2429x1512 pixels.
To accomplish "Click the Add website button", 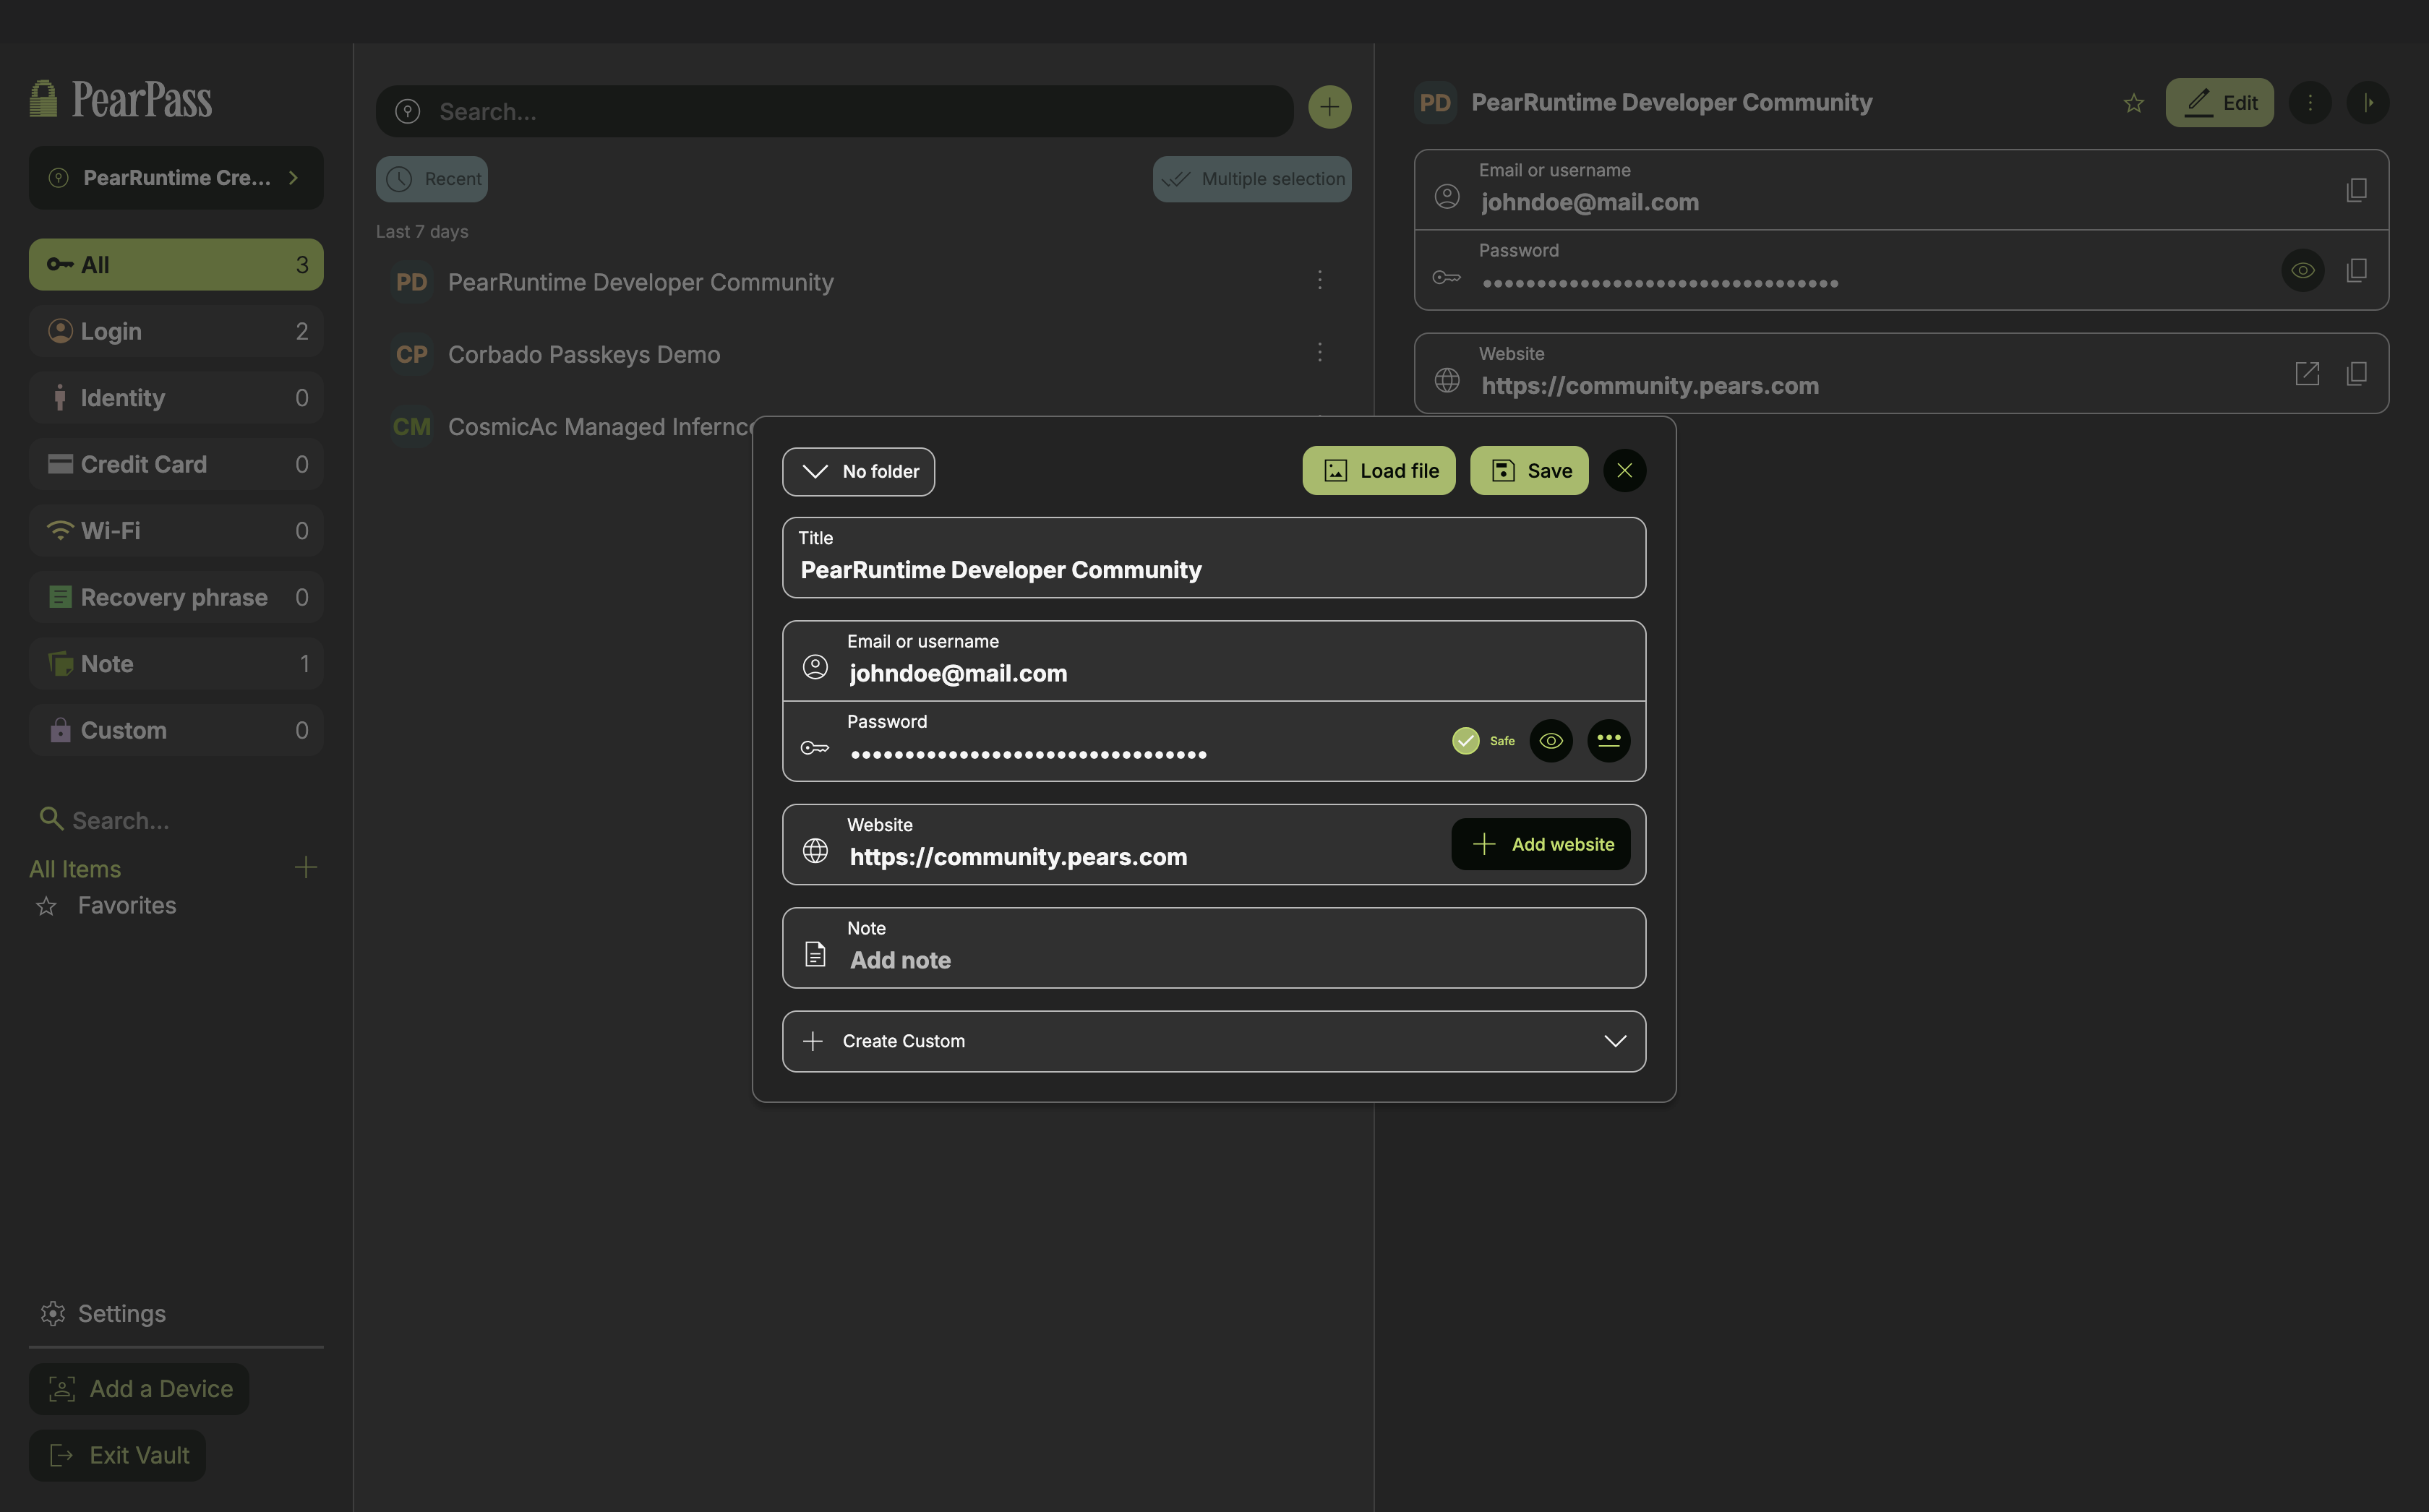I will tap(1540, 845).
